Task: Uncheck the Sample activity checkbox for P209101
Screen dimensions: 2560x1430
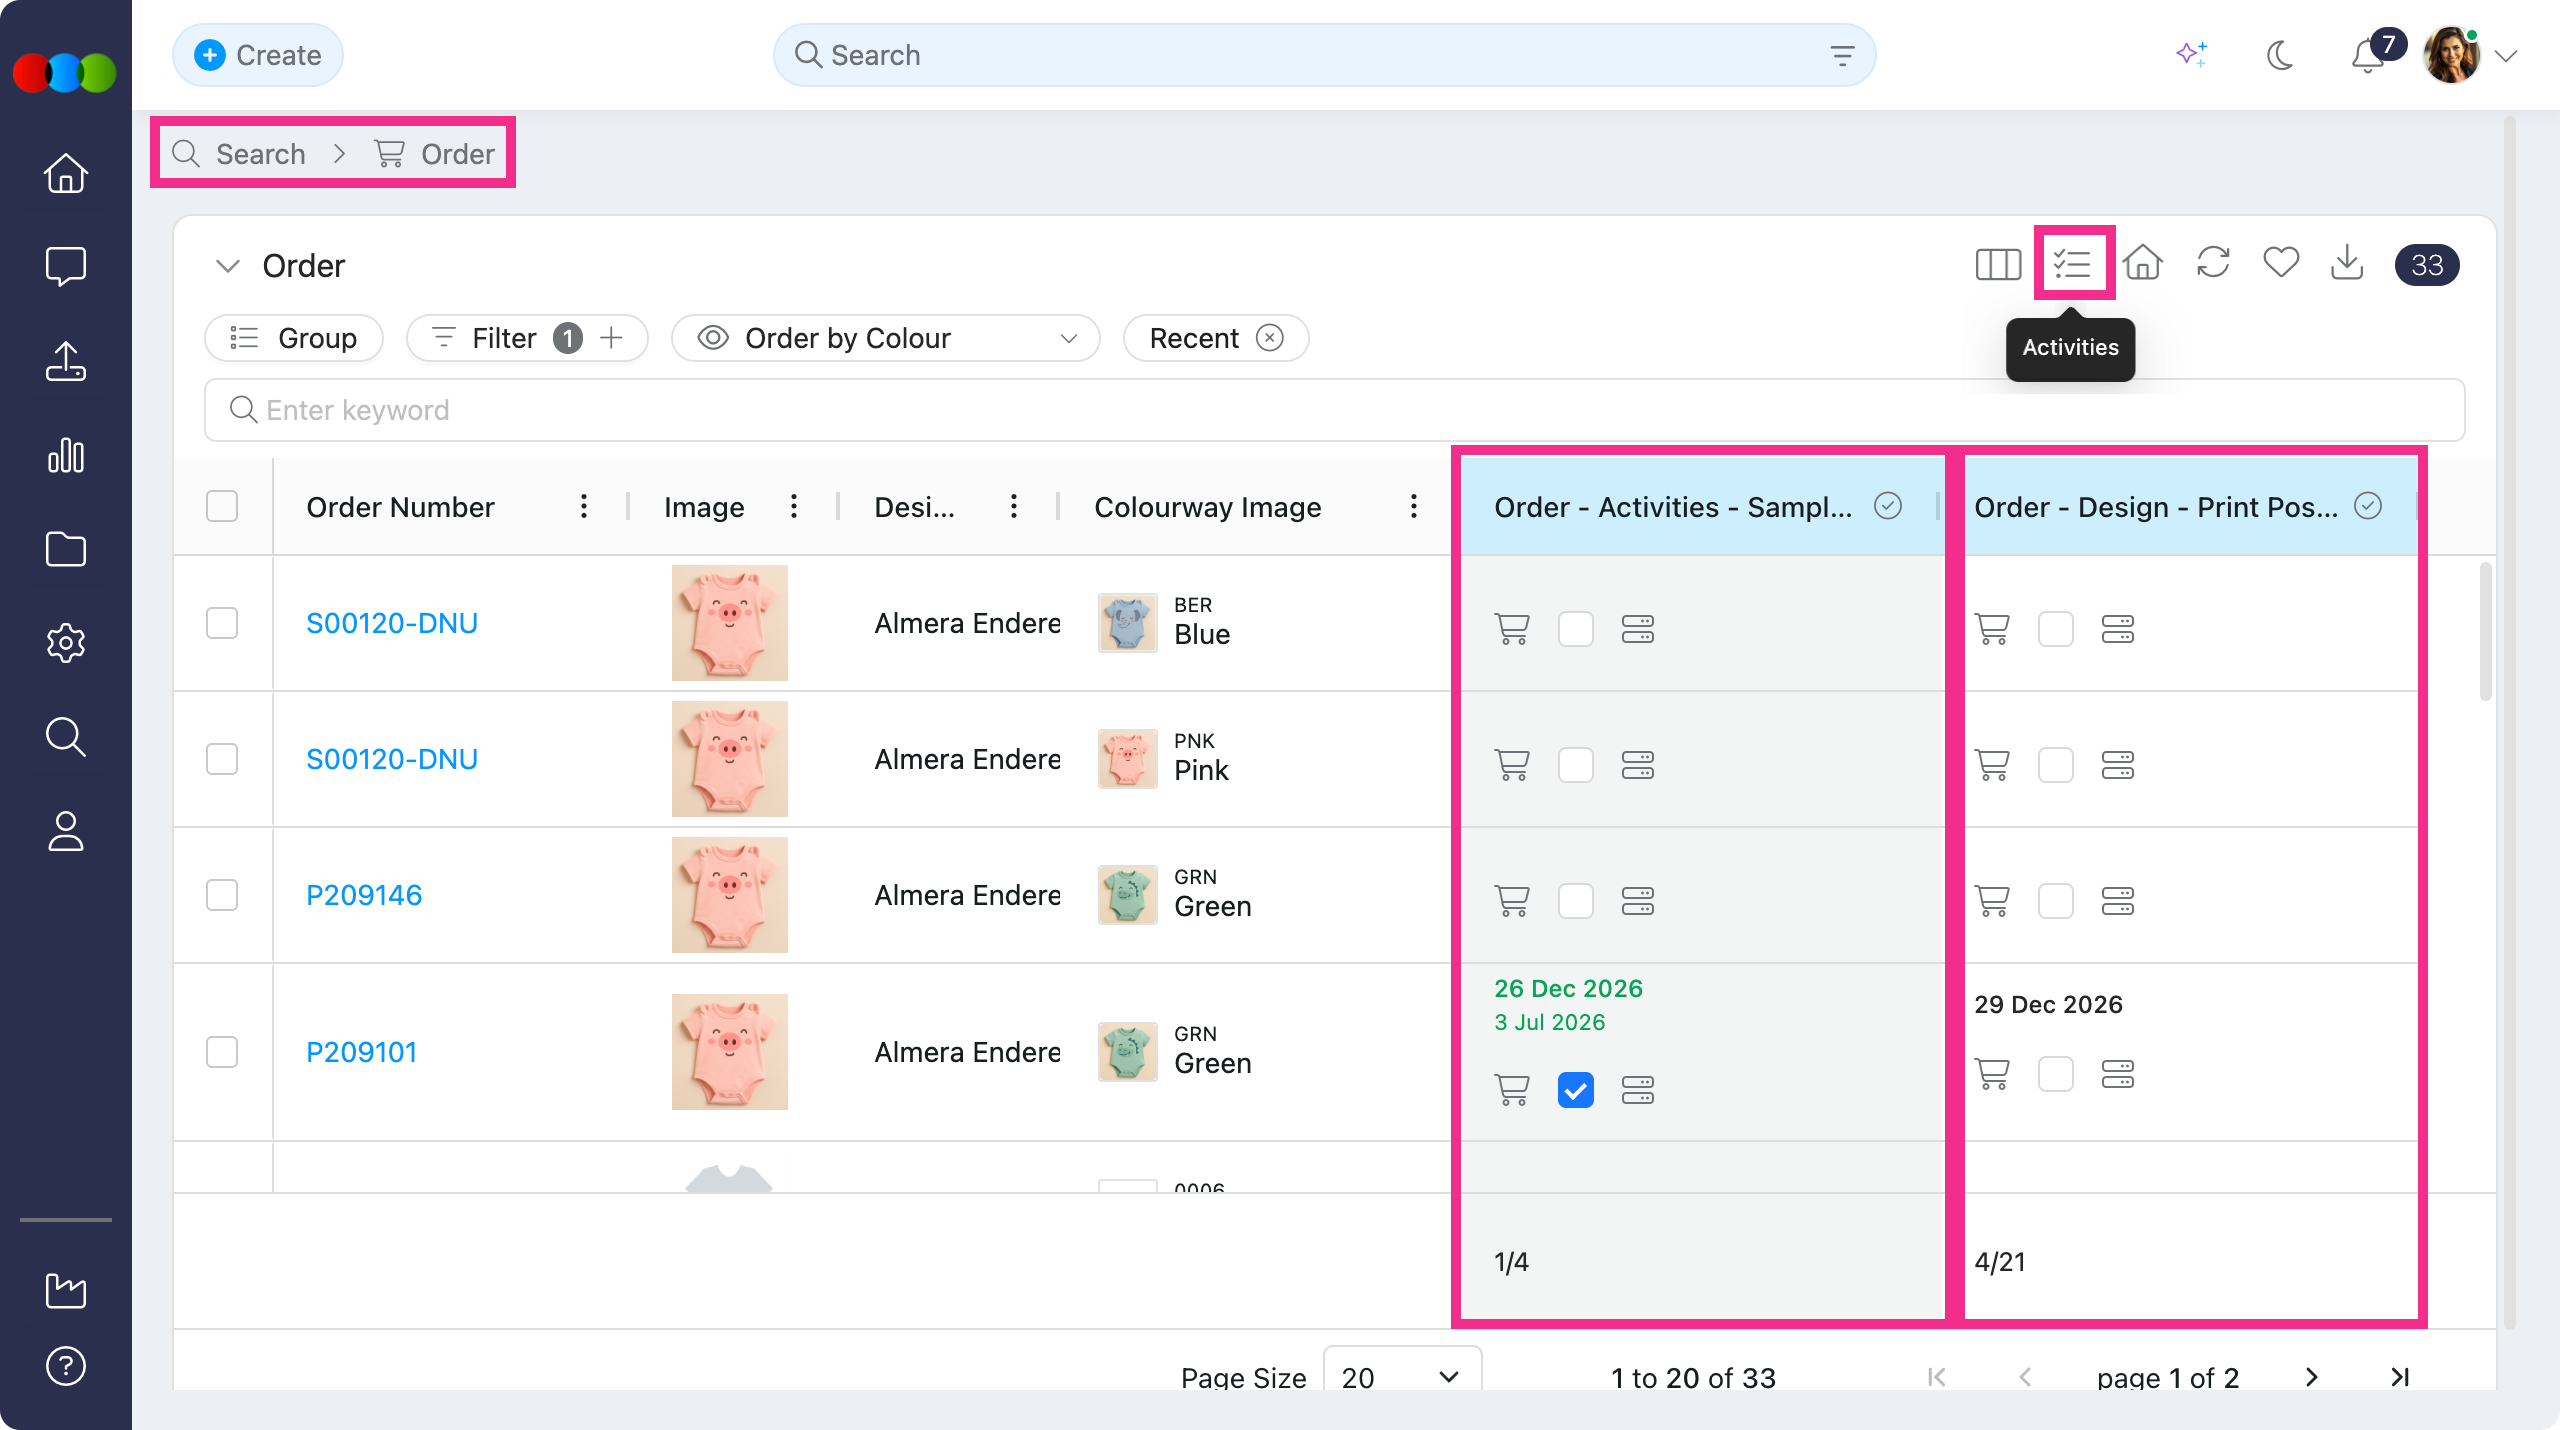Action: (x=1576, y=1090)
